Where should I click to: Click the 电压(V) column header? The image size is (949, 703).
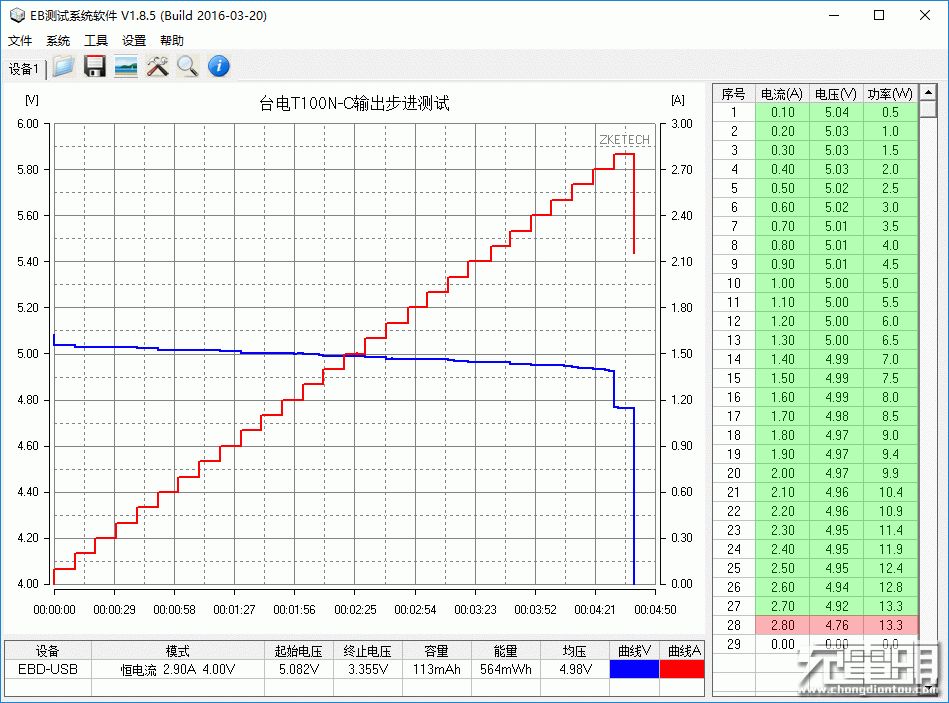click(x=836, y=94)
